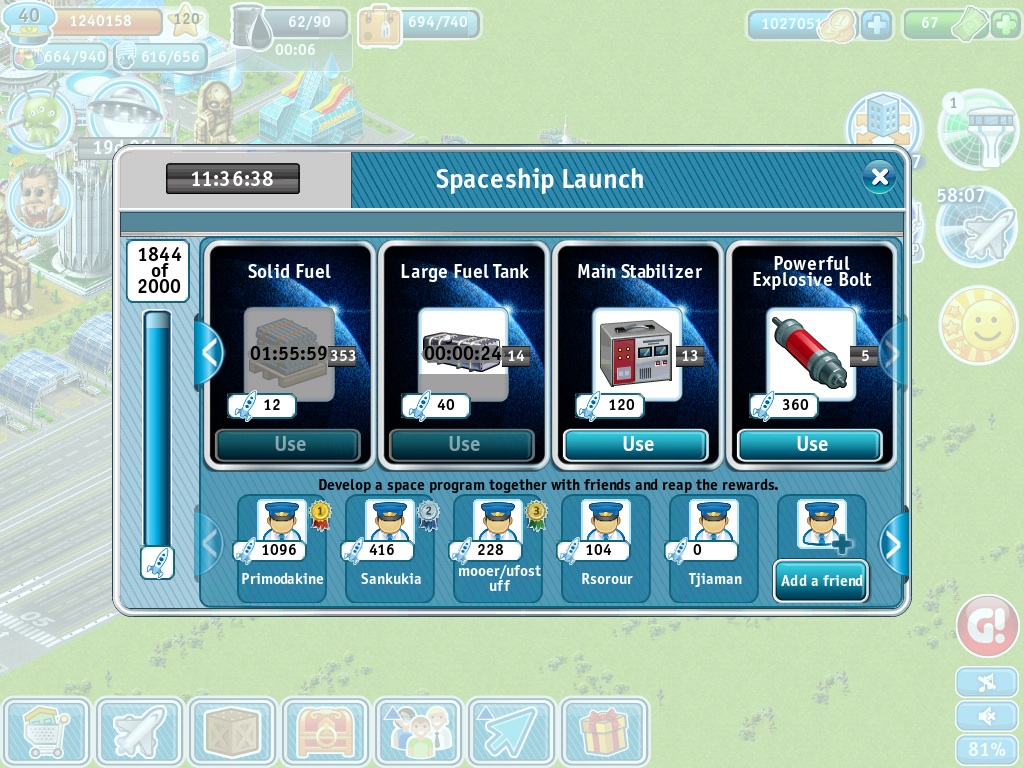Open the airplane fleet icon in bottom bar

point(139,731)
